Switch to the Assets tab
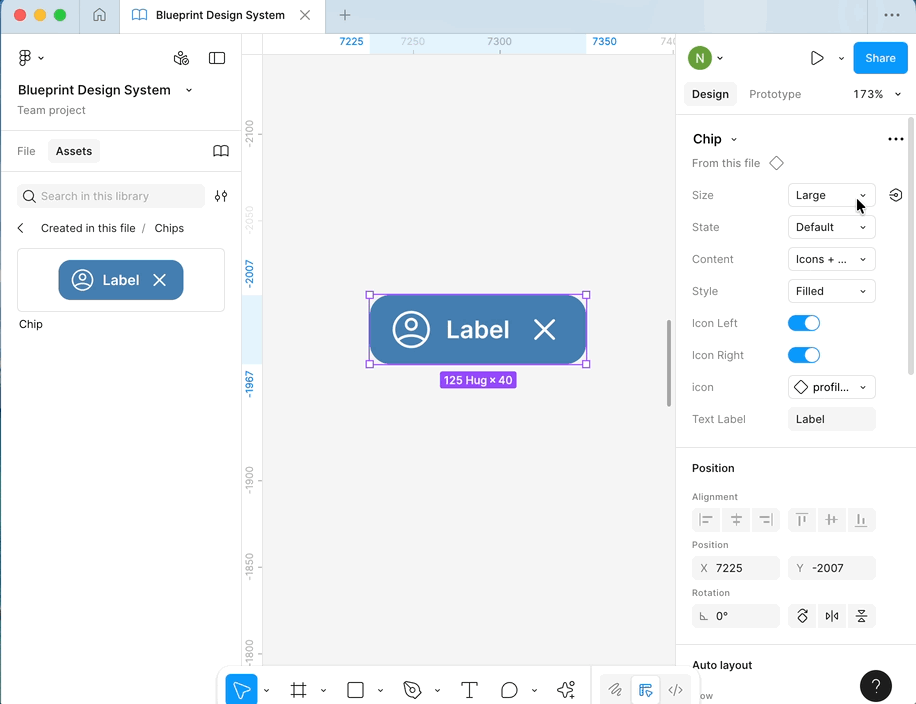 (74, 151)
